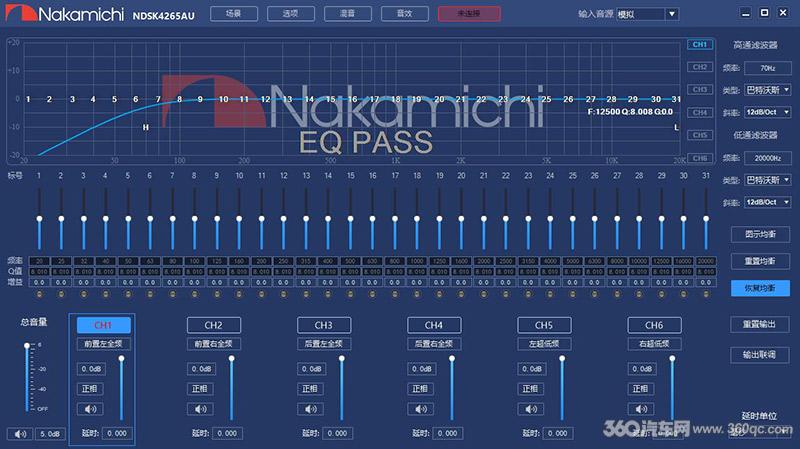This screenshot has height=449, width=800.
Task: Click the highlighted 恢复均衡 restore EQ button
Action: tap(760, 288)
